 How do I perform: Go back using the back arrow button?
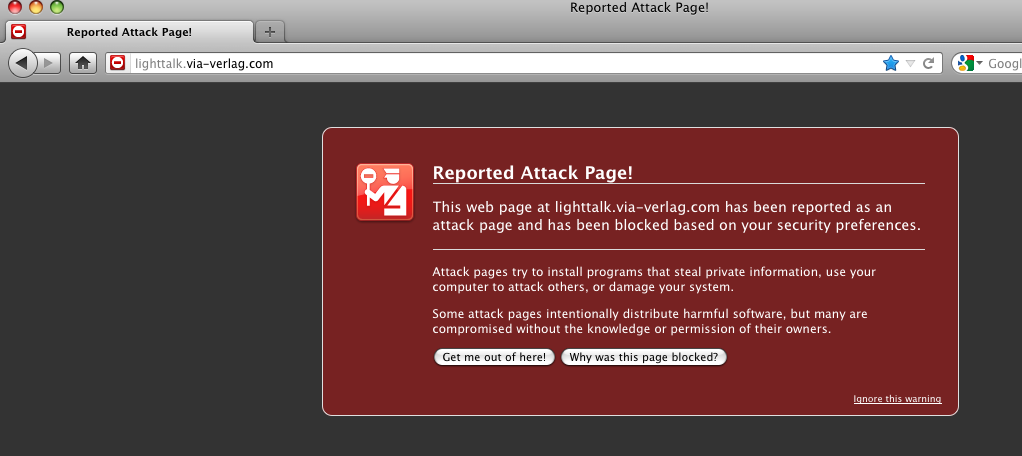[22, 63]
